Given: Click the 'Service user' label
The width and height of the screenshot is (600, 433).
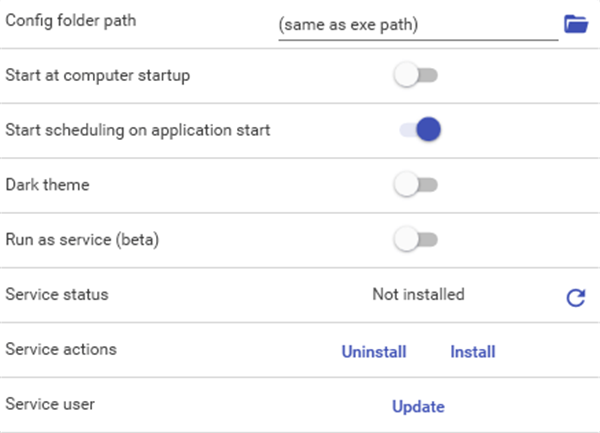Looking at the screenshot, I should [50, 405].
